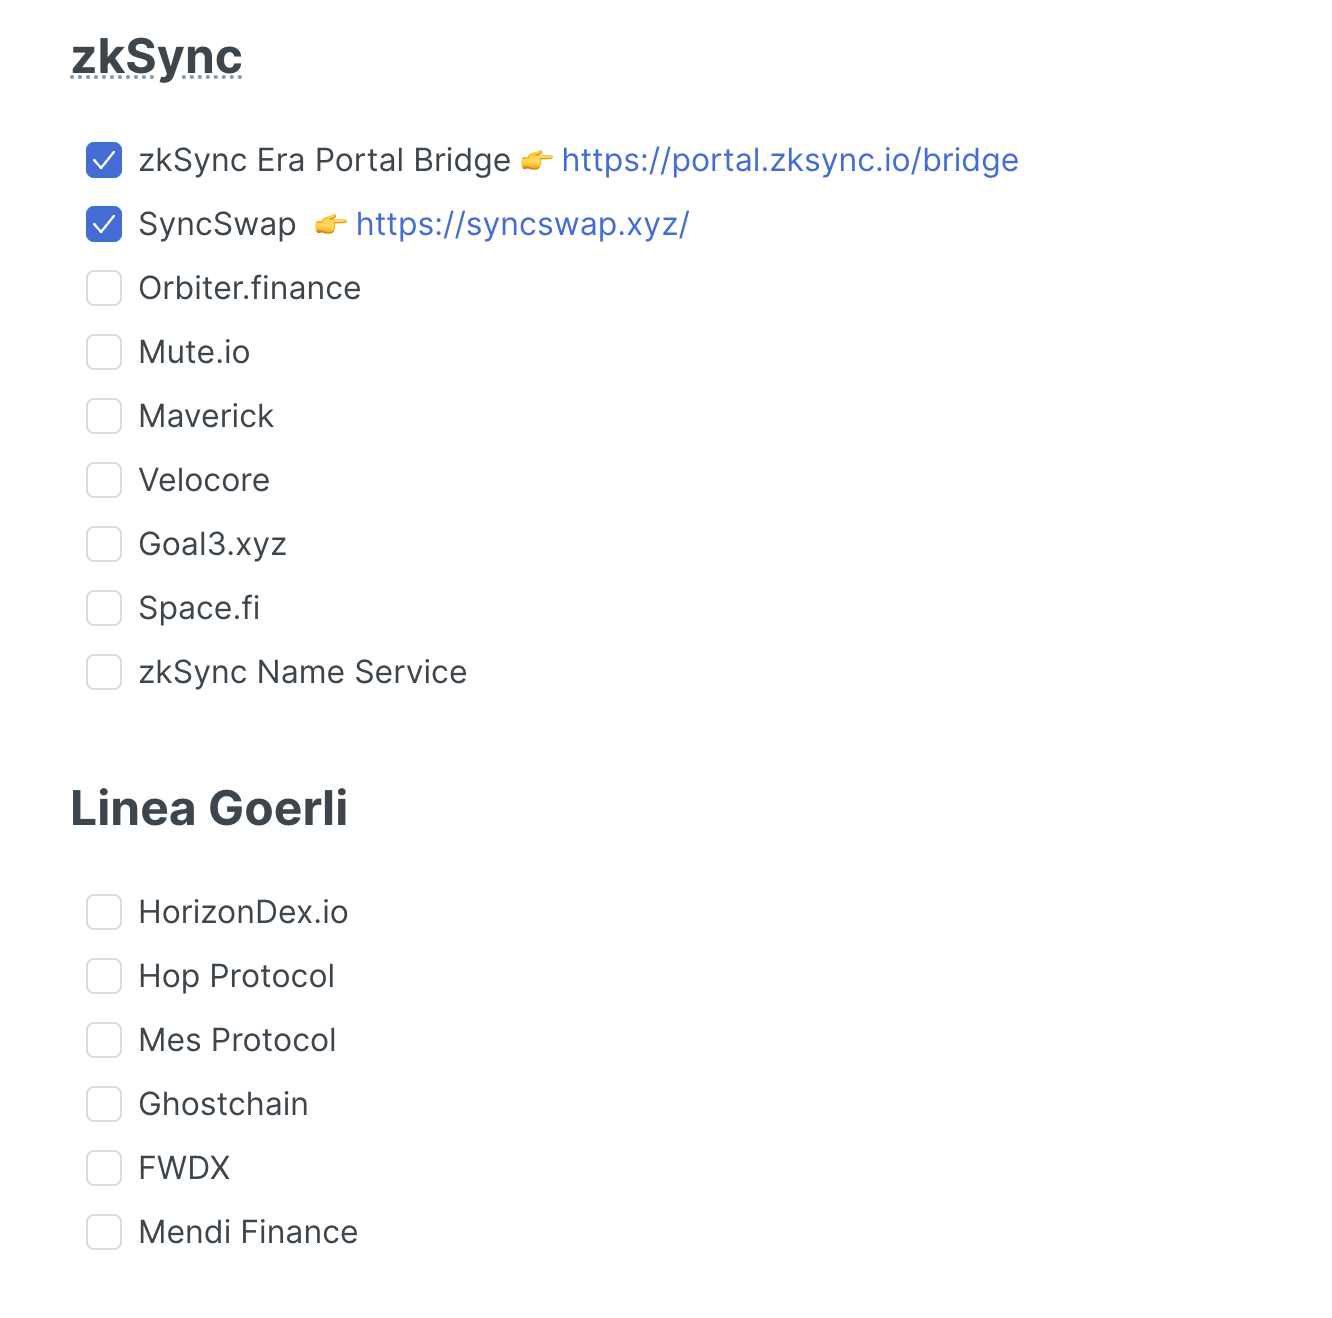Mark Mes Protocol as complete
Image resolution: width=1332 pixels, height=1318 pixels.
[x=104, y=1040]
